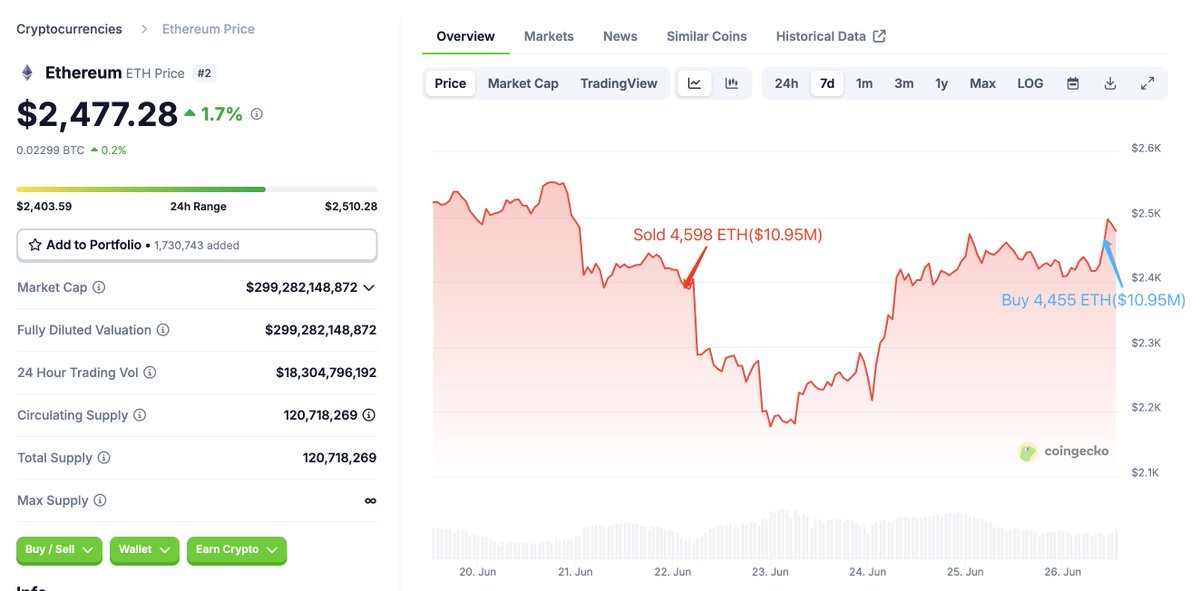Open the Wallet dropdown
Screen dimensions: 1200x591
[145, 550]
